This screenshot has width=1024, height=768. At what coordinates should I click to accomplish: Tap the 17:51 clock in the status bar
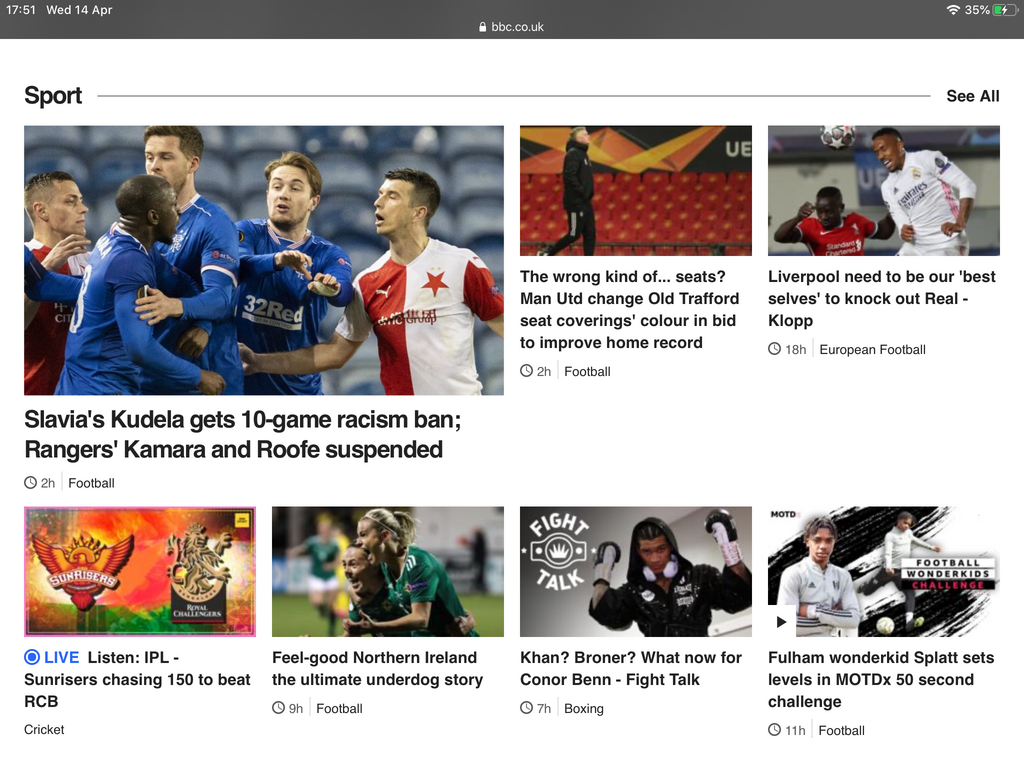21,10
